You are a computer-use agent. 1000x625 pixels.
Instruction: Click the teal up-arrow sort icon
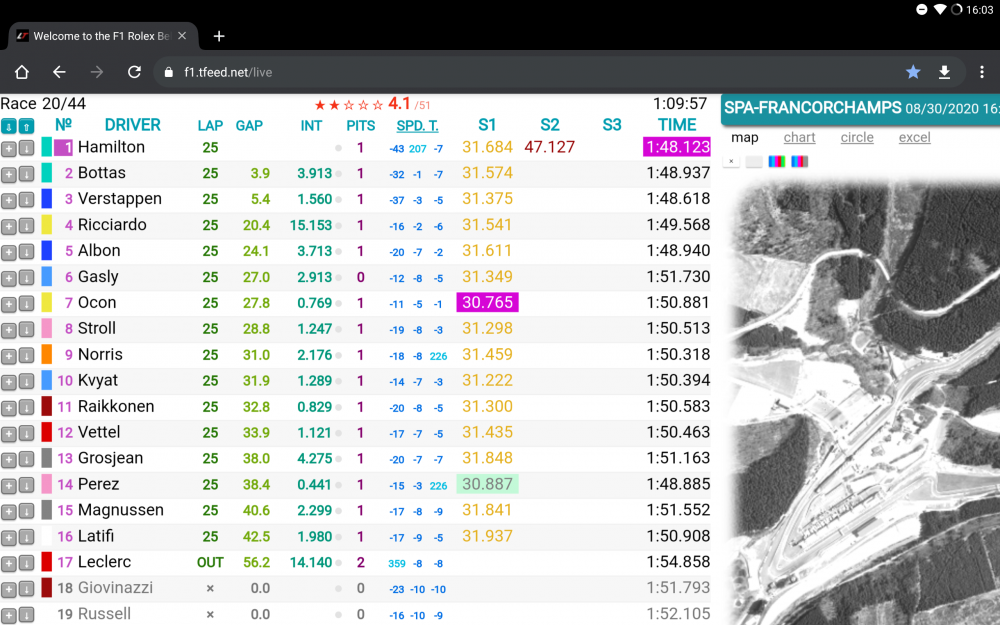(x=25, y=125)
